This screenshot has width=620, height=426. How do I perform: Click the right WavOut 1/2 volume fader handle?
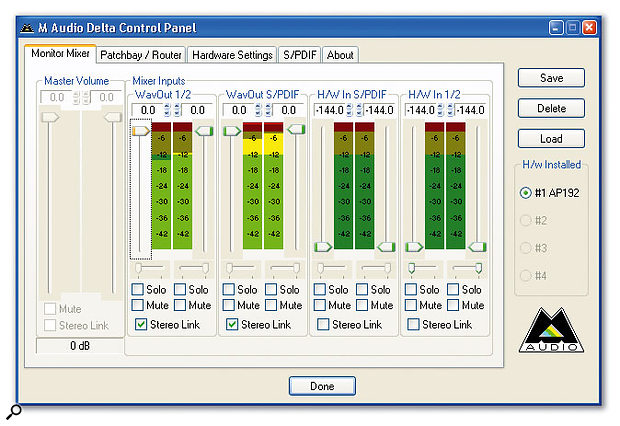204,131
